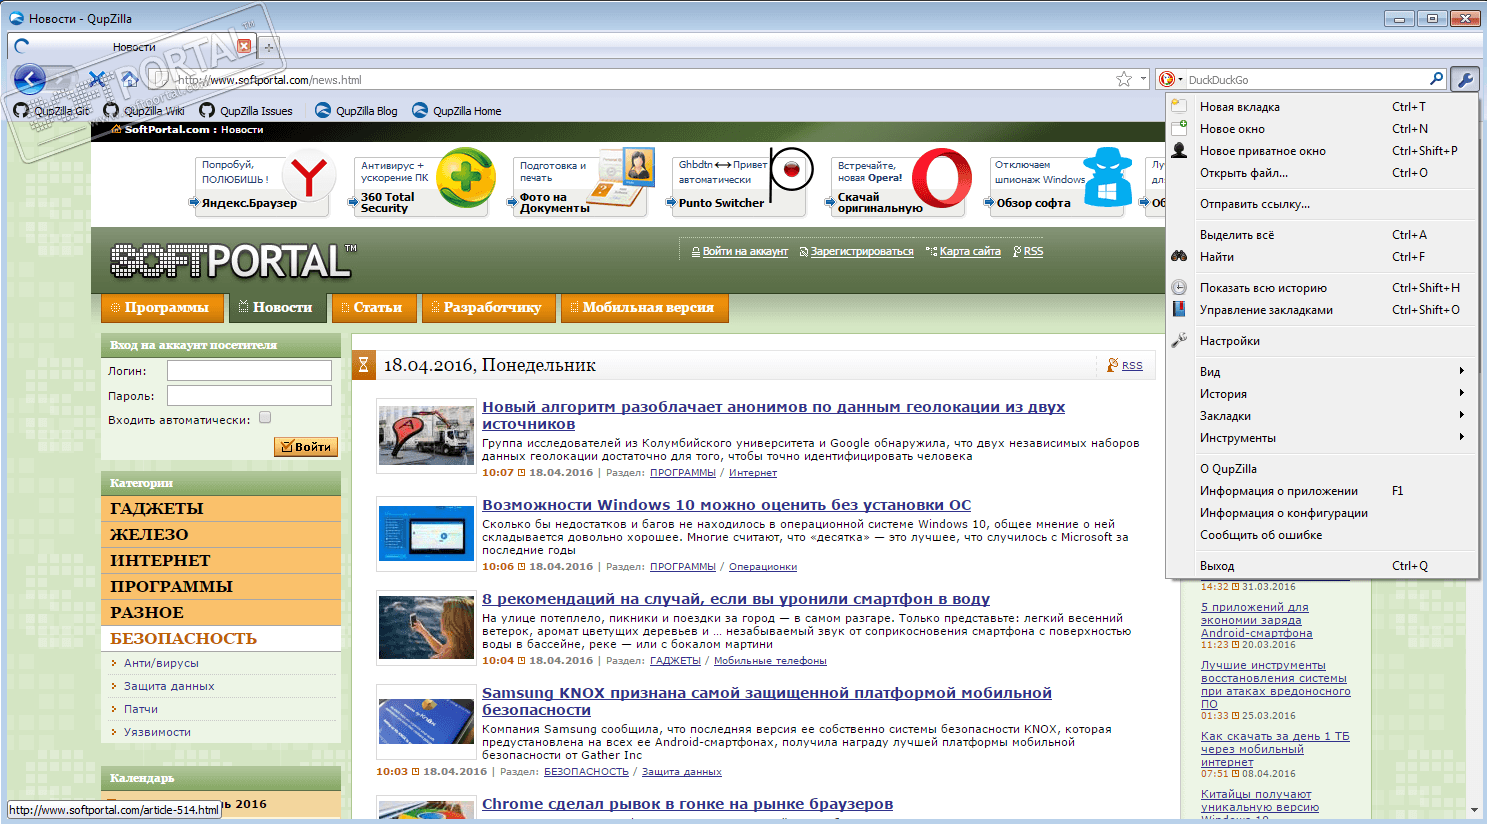The width and height of the screenshot is (1487, 824).
Task: Click Найти in the menu
Action: pos(1322,257)
